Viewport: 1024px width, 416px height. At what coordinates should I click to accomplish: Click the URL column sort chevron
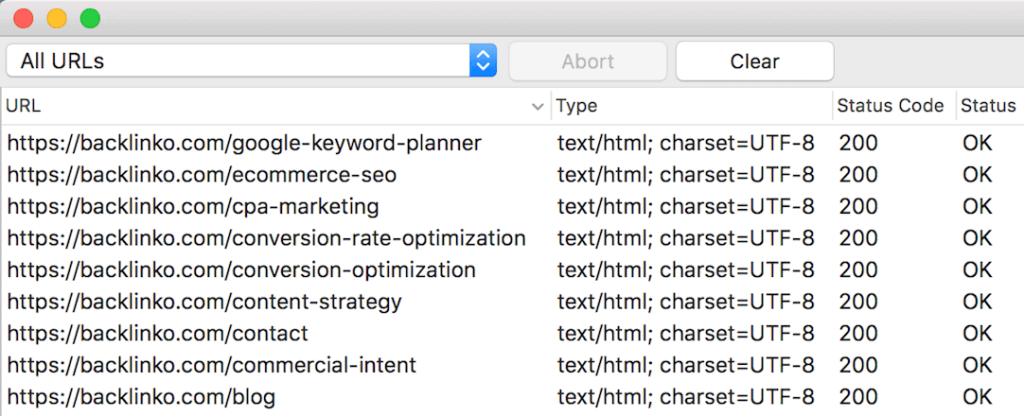coord(538,106)
